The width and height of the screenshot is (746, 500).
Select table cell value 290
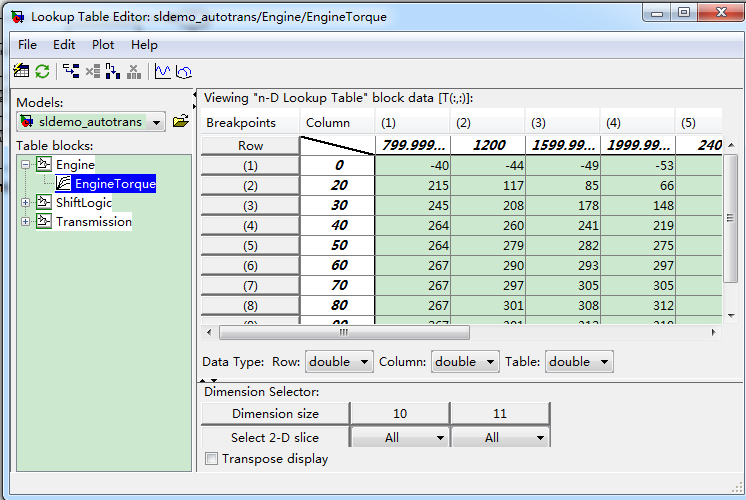point(488,265)
